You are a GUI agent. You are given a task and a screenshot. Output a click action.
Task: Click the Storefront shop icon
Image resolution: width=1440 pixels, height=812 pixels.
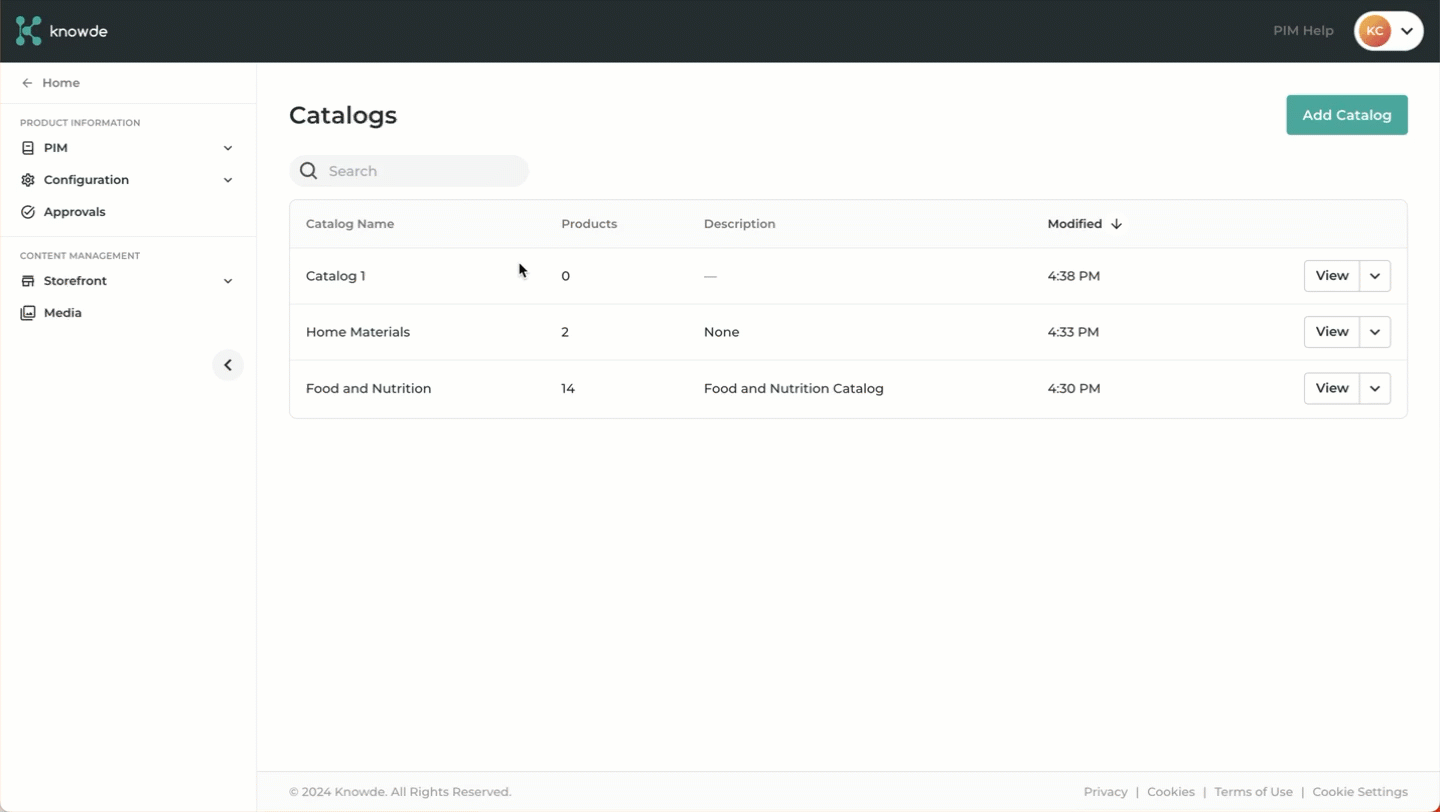(28, 281)
